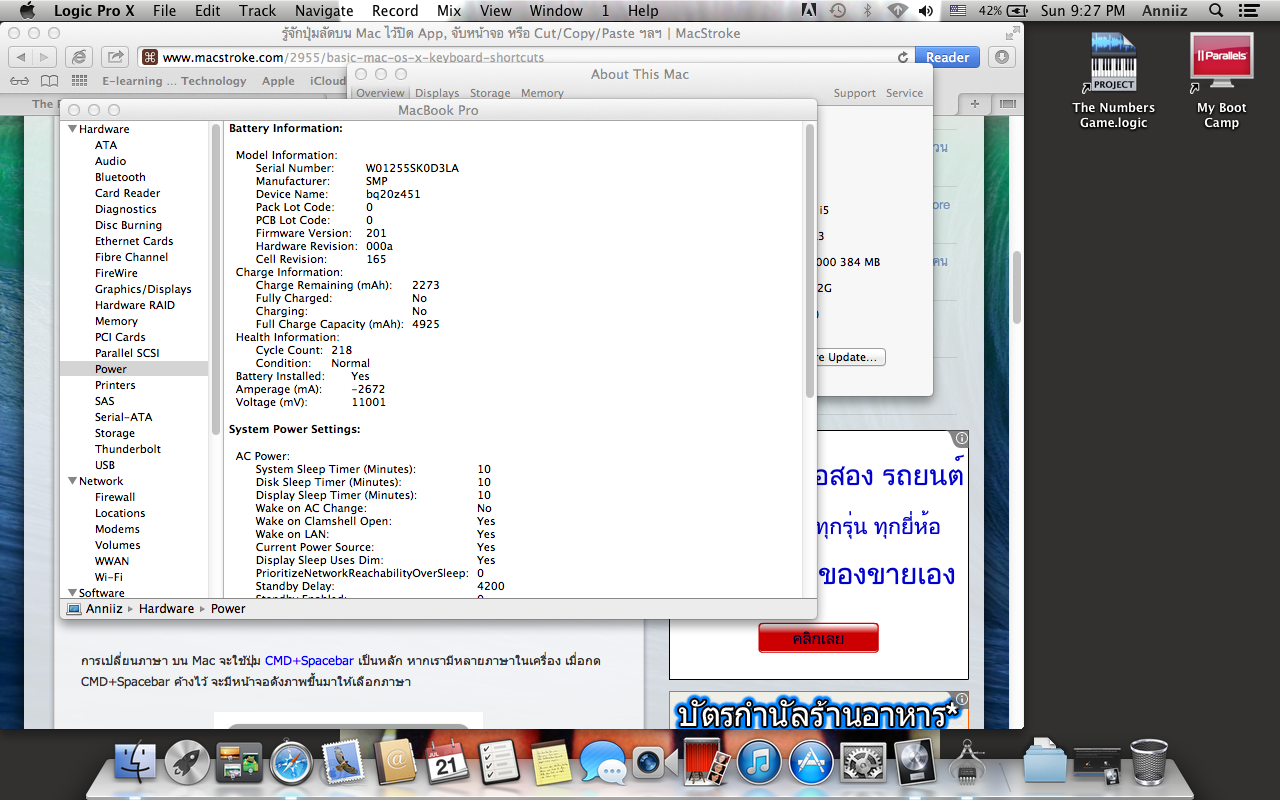This screenshot has width=1280, height=800.
Task: Click the volume icon in the menu bar
Action: click(926, 11)
